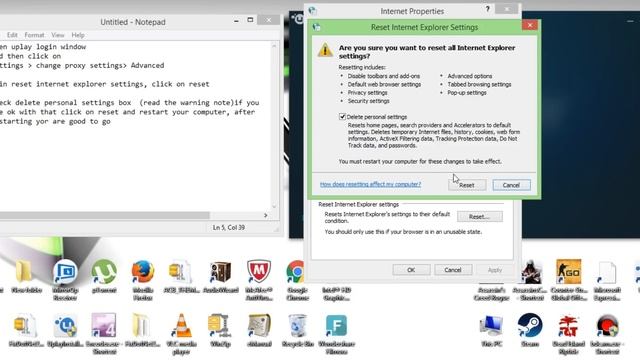Select the notepad-style shortcut beside Recycle Bin
Viewport: 640px width, 360px height.
coord(259,330)
